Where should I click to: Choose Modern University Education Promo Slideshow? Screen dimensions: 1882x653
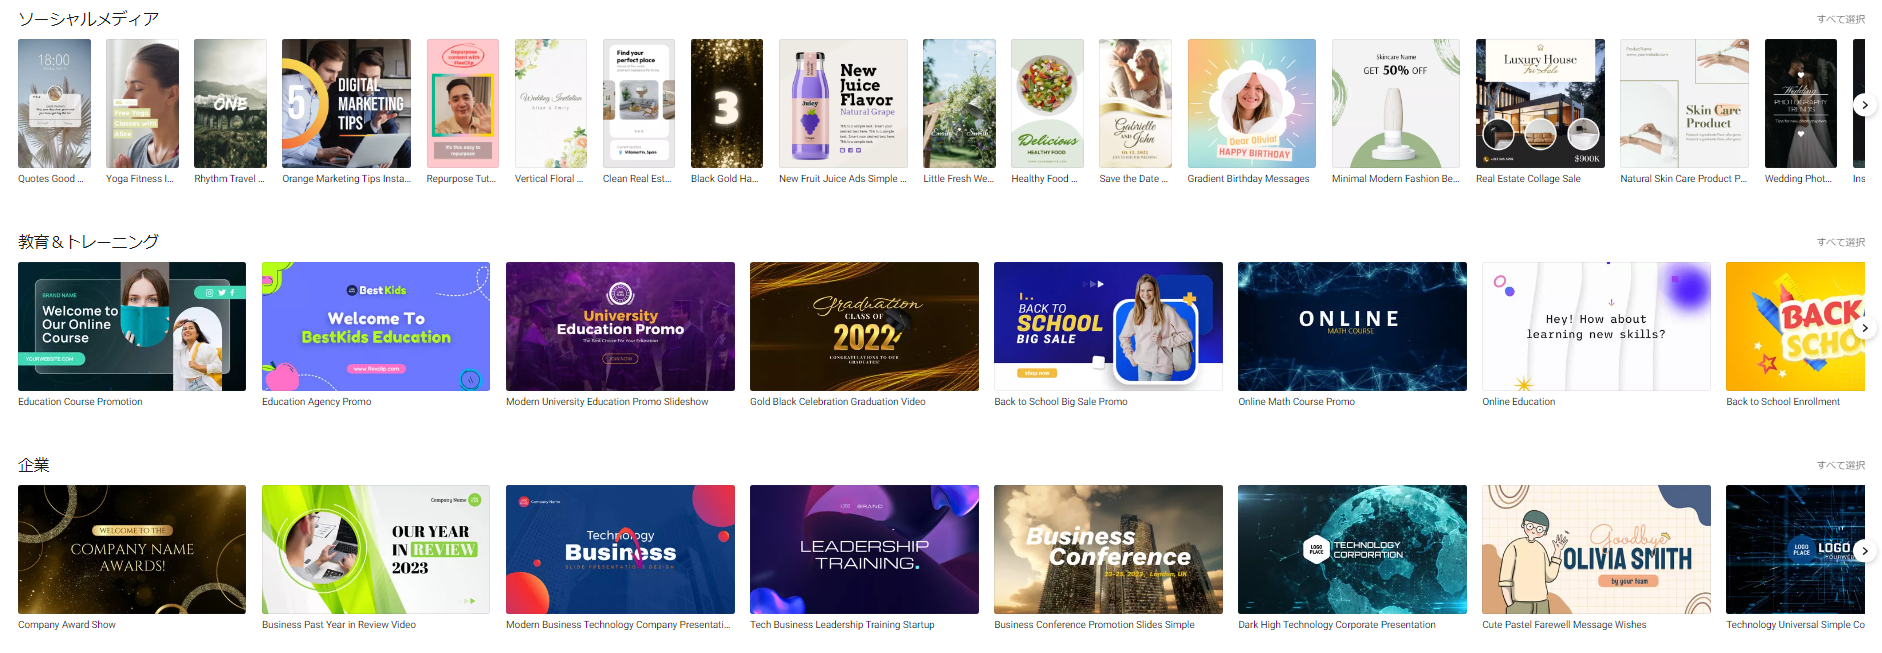(x=620, y=327)
